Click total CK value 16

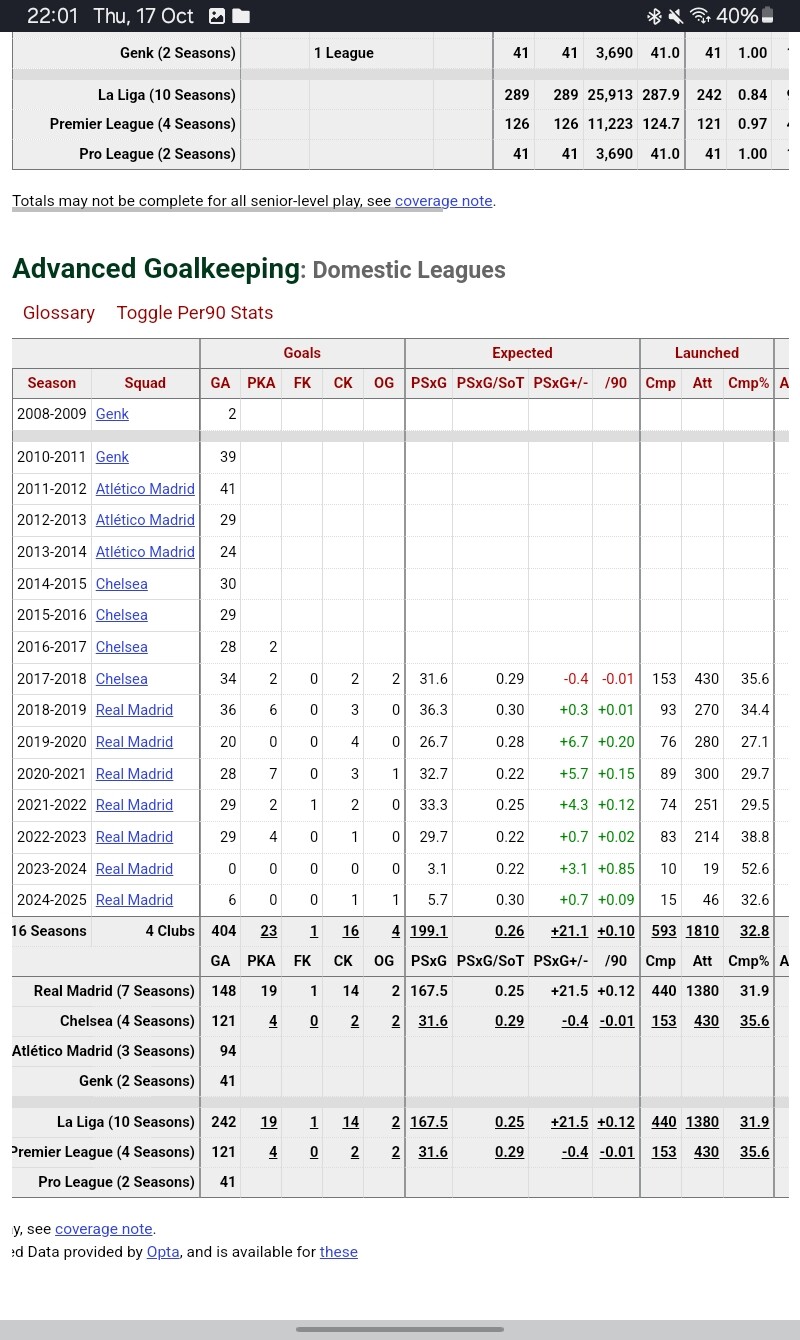click(351, 931)
